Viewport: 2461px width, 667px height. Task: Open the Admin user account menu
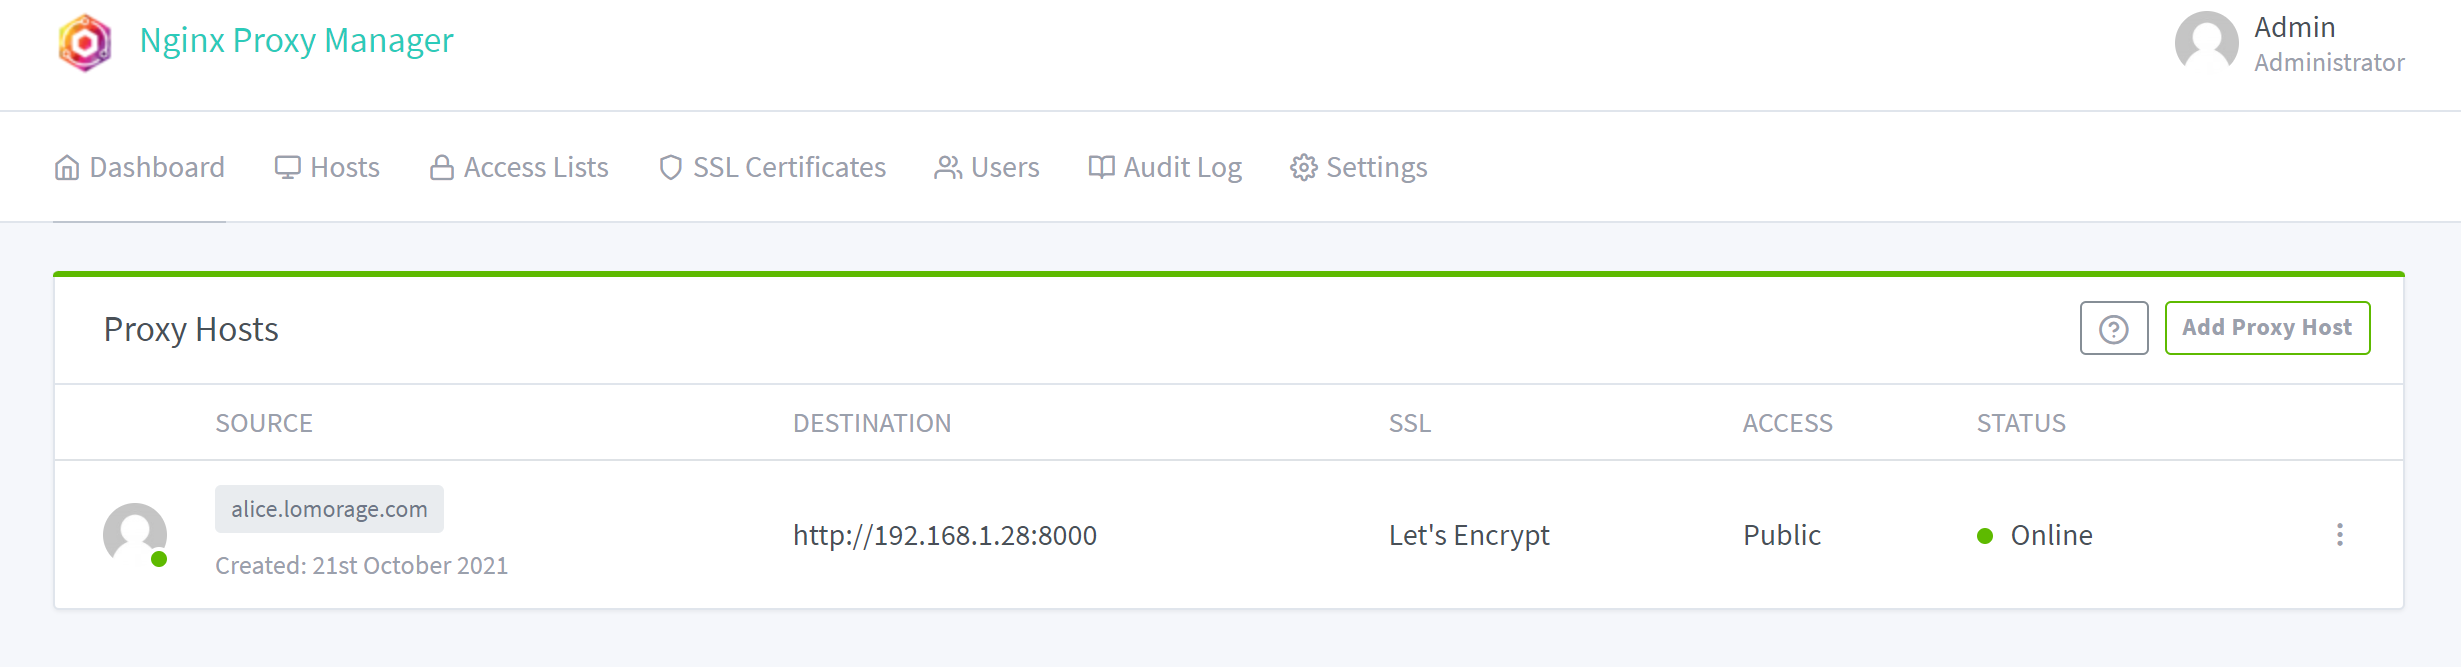click(2290, 44)
